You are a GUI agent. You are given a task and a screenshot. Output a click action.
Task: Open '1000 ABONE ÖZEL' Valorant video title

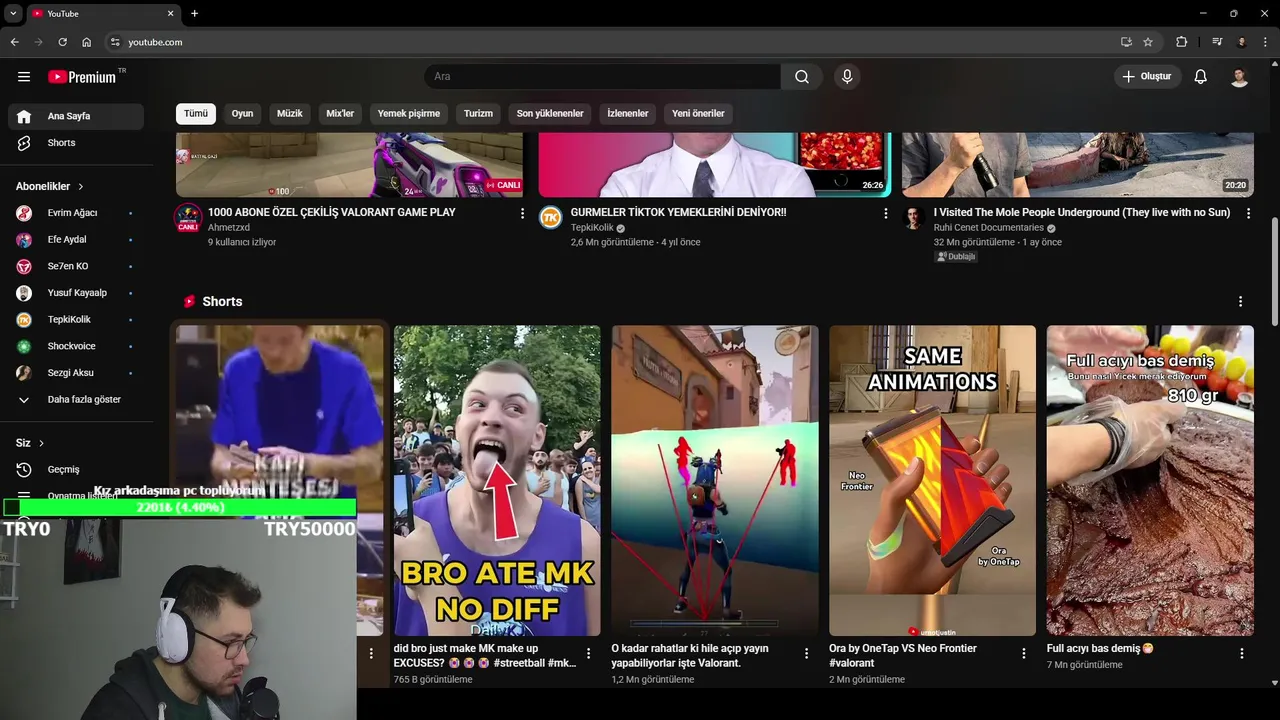click(331, 213)
